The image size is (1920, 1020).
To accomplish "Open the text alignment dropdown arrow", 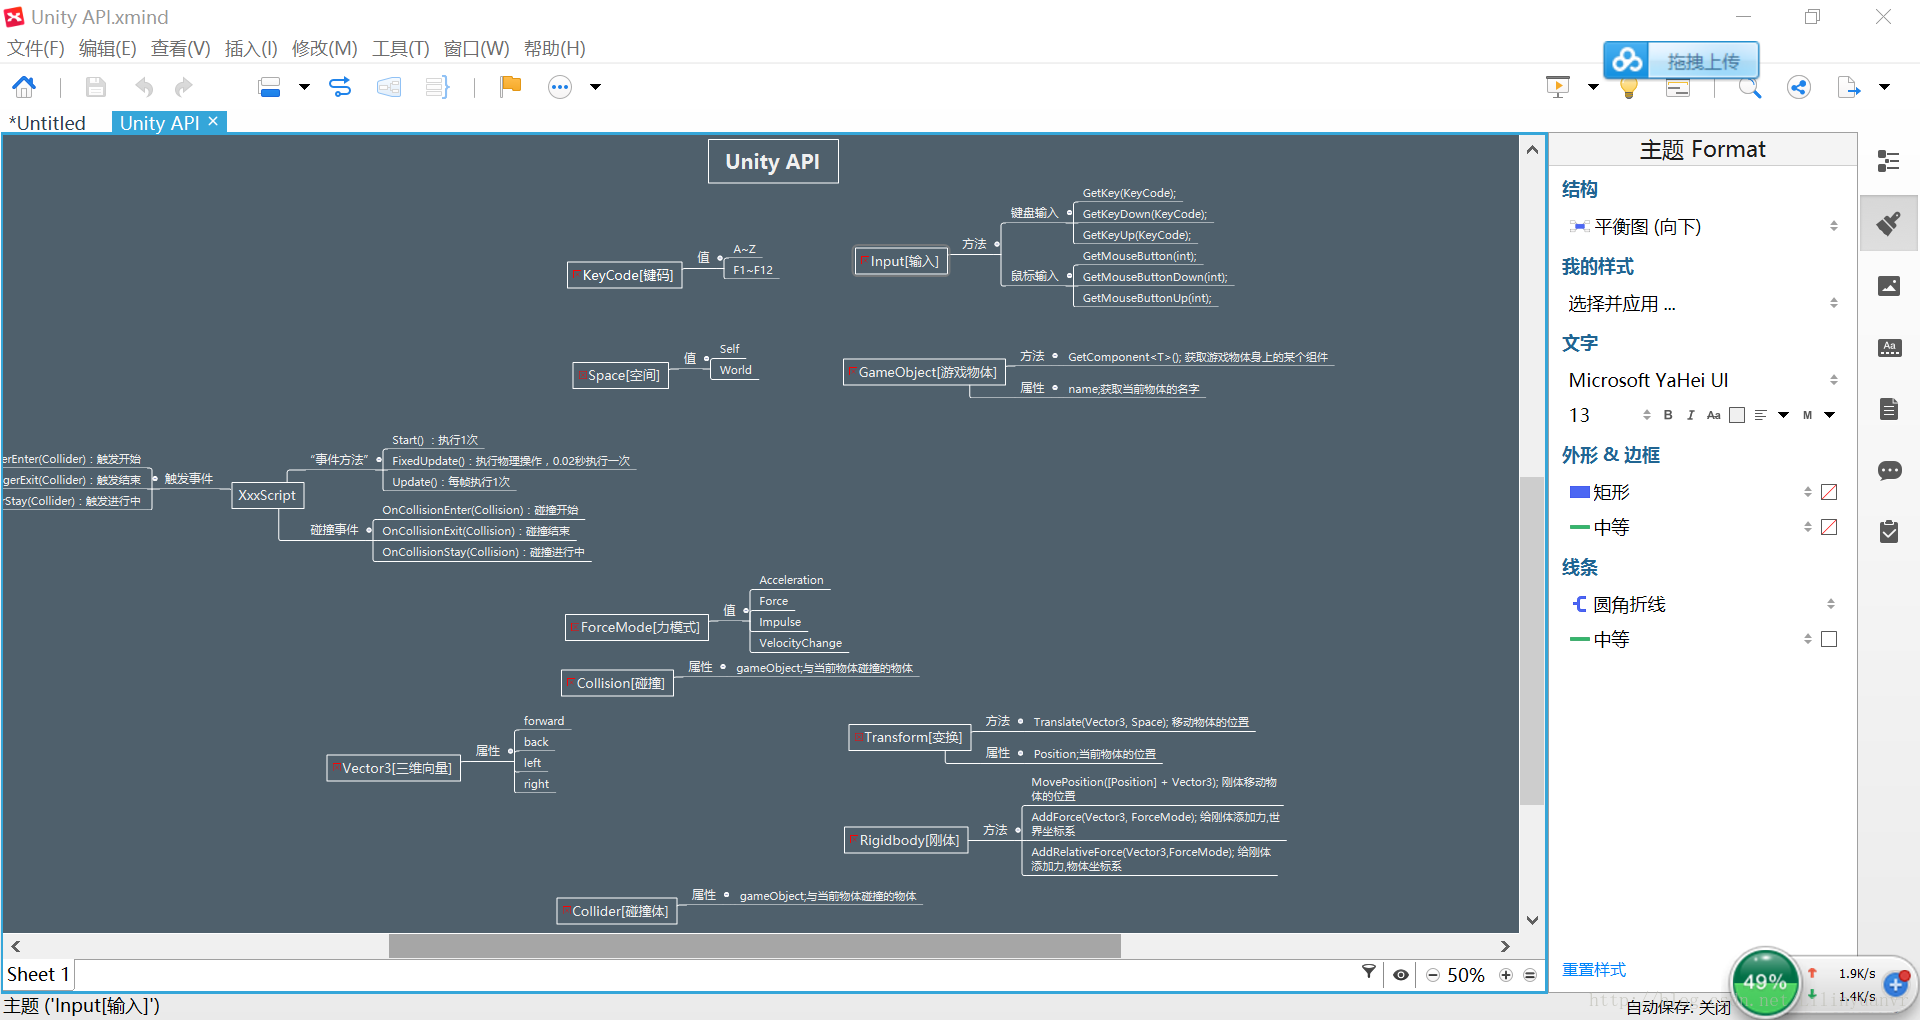I will click(1783, 415).
